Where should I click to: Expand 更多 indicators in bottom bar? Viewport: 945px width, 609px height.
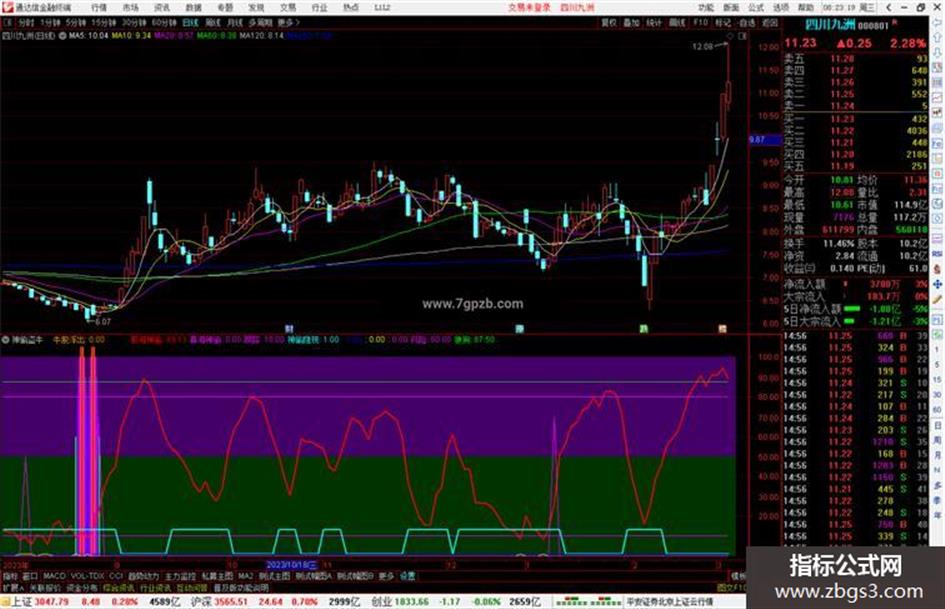386,576
